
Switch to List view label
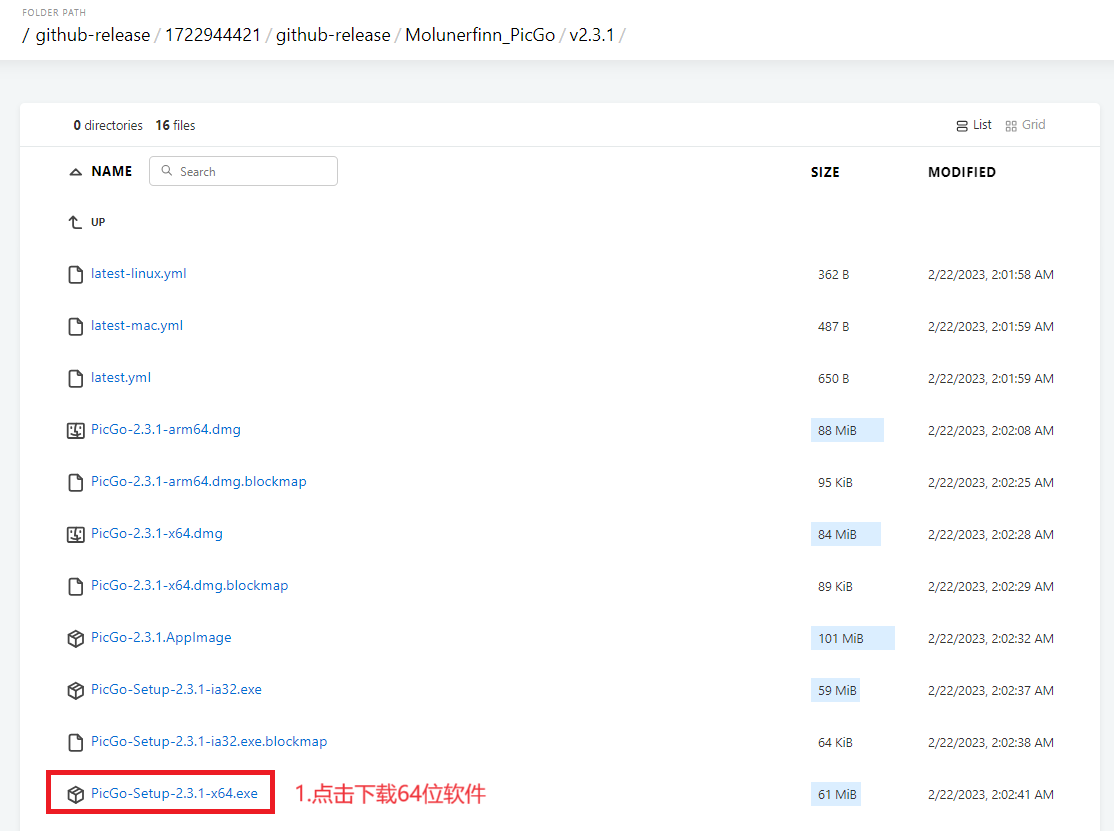click(x=982, y=125)
